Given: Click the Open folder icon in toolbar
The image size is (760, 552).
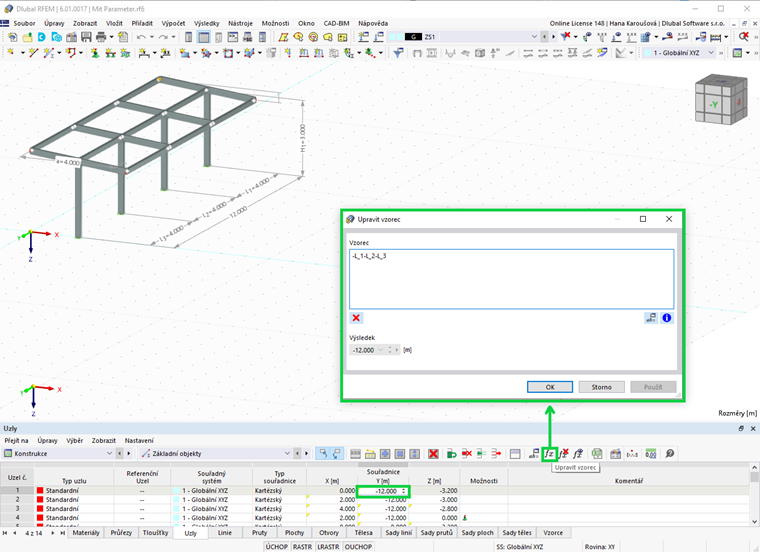Looking at the screenshot, I should click(28, 37).
